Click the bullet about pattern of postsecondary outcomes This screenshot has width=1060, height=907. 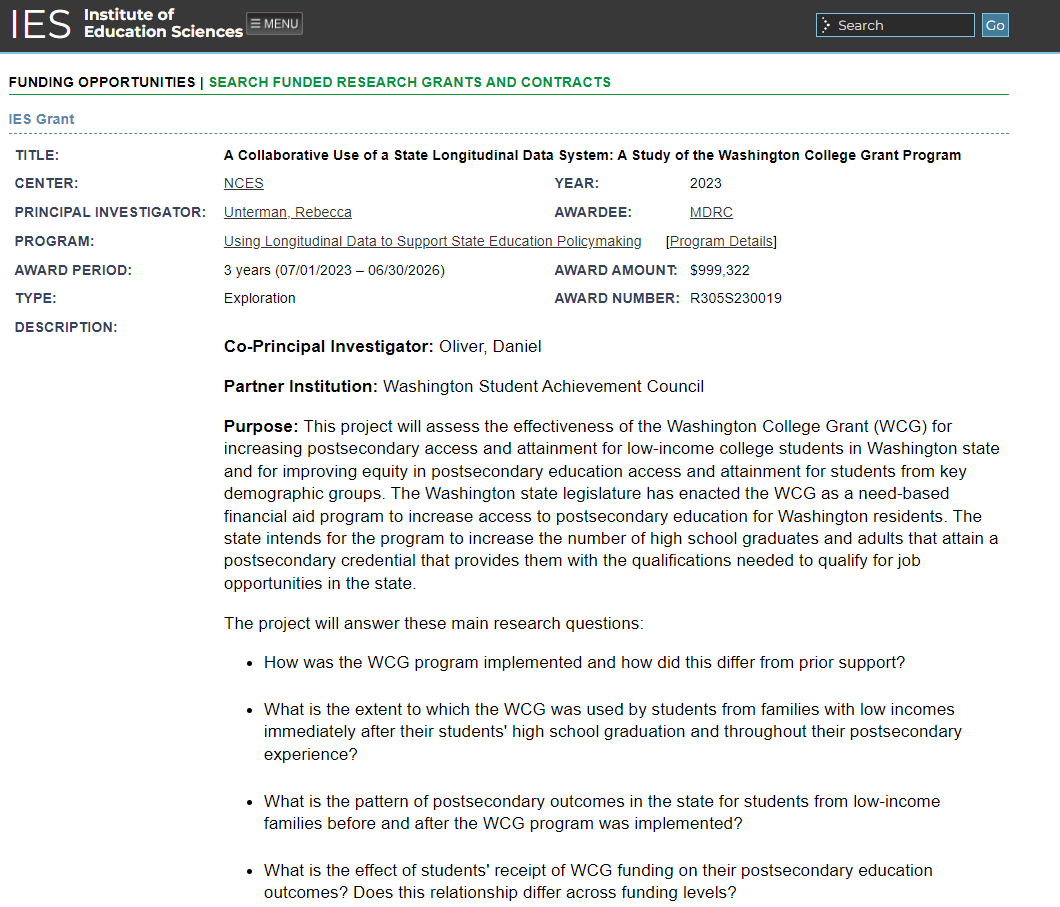coord(602,812)
